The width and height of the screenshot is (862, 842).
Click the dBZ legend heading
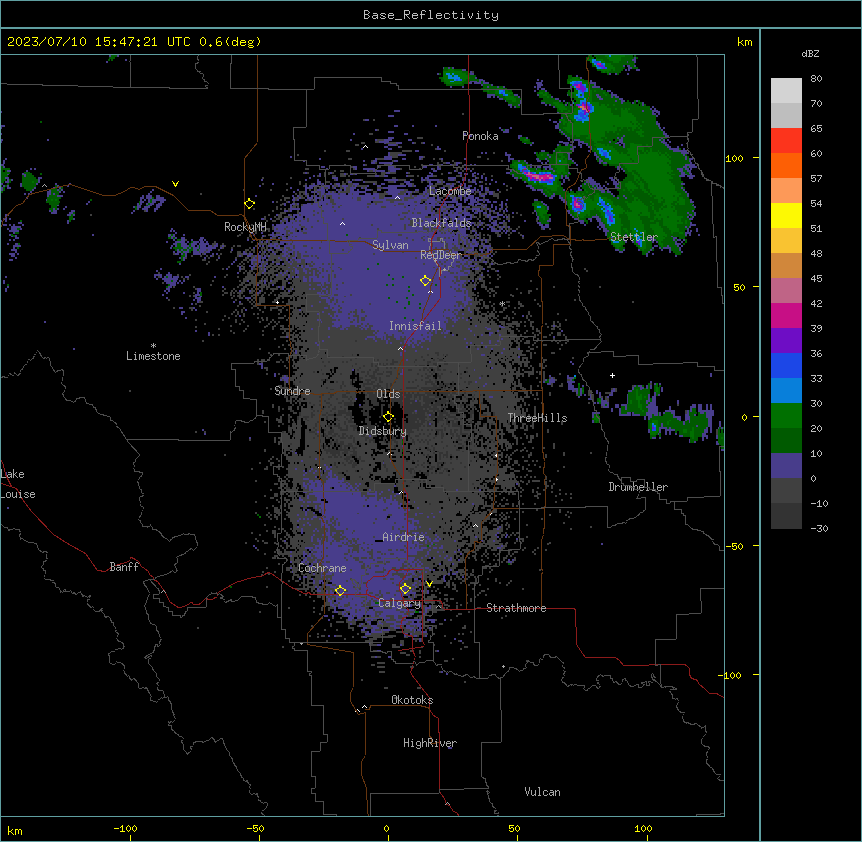(x=810, y=54)
